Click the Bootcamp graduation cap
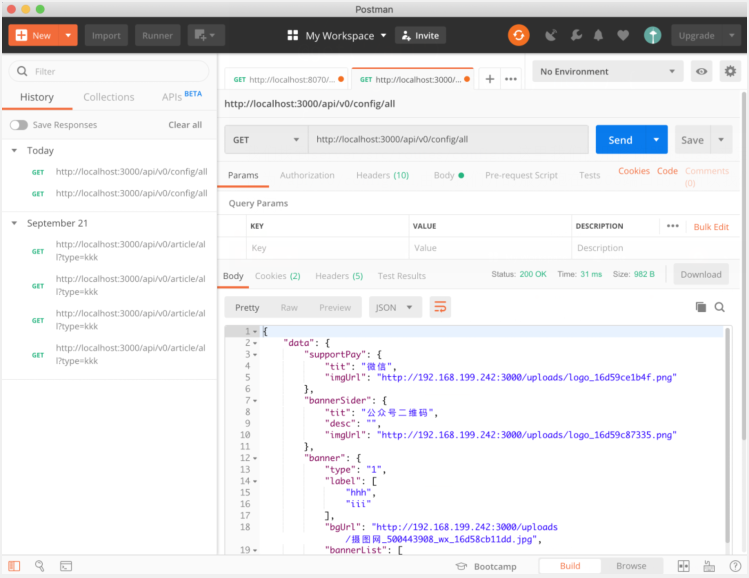749x578 pixels. (461, 566)
